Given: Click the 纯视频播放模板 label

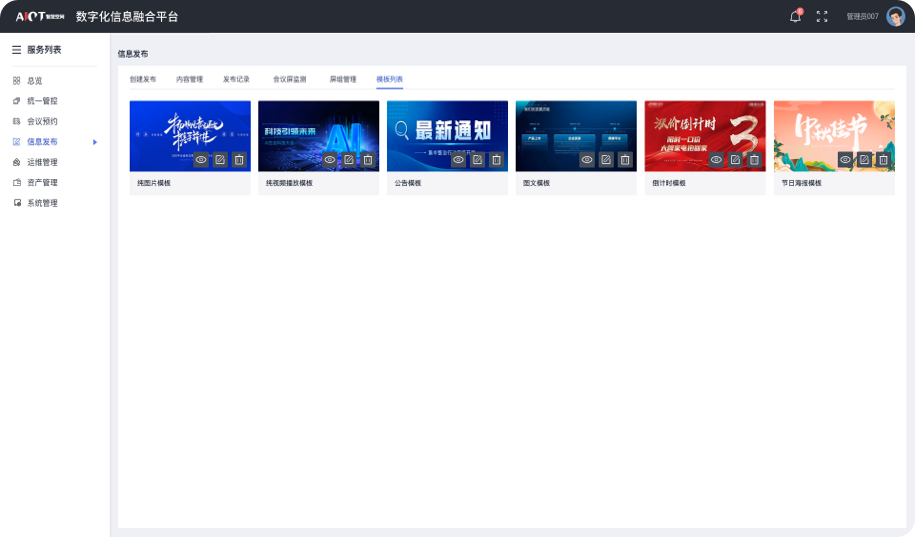Looking at the screenshot, I should [289, 183].
